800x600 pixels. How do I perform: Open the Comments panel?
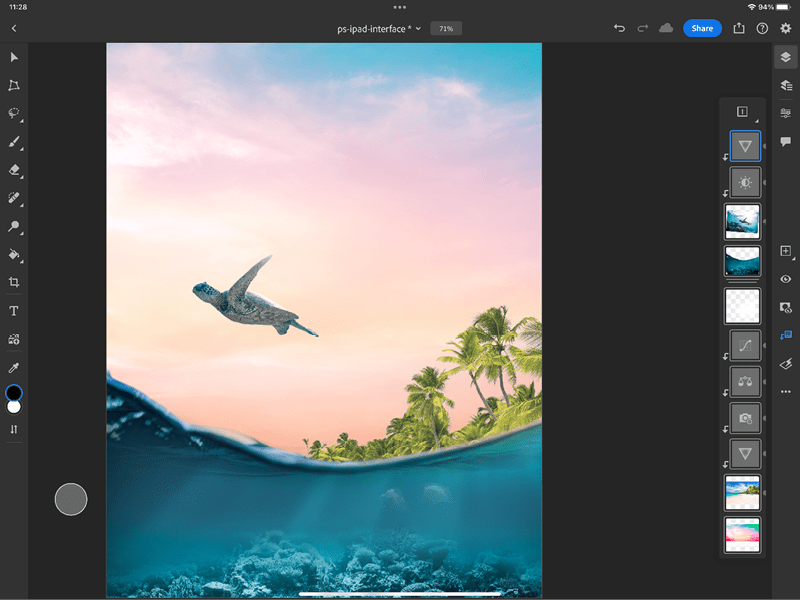tap(786, 141)
